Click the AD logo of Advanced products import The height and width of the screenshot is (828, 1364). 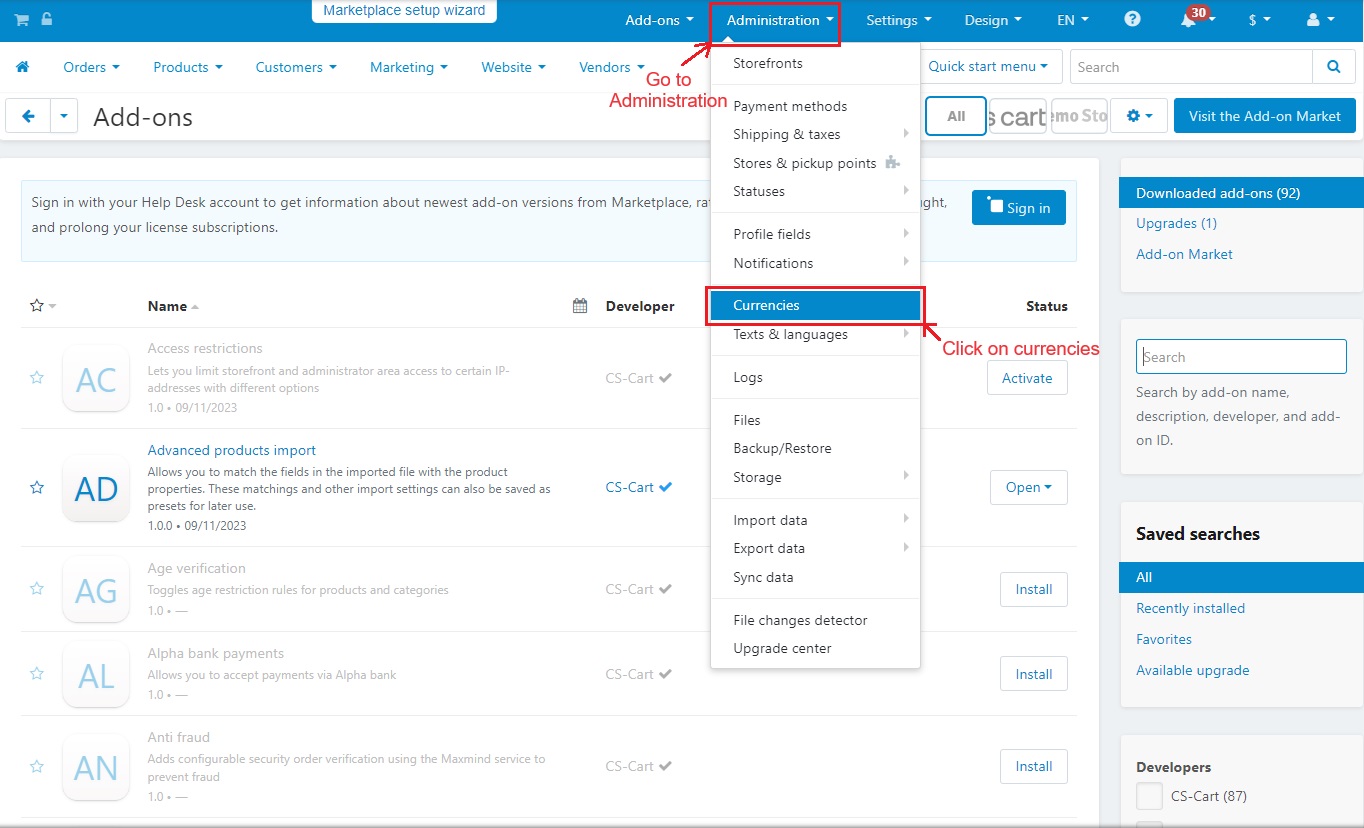[96, 488]
